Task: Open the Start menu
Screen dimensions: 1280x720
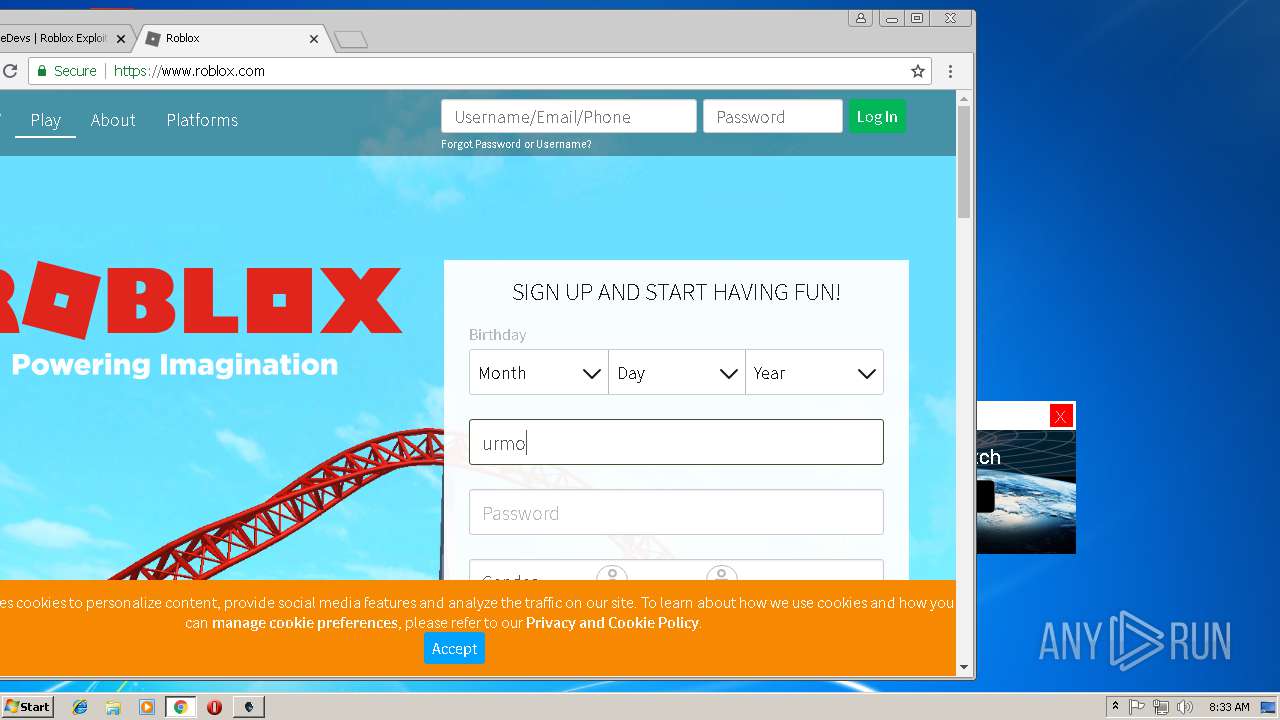Action: 27,707
